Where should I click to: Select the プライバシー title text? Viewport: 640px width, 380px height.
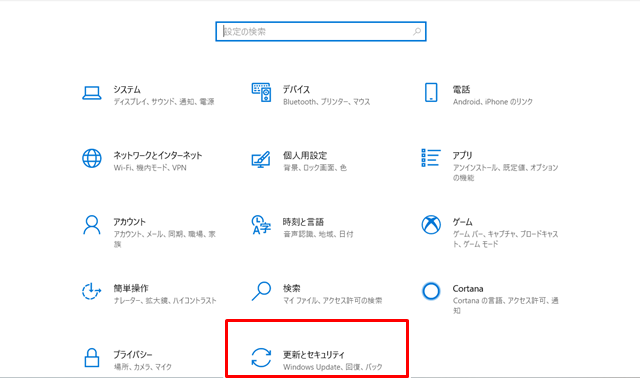[133, 355]
